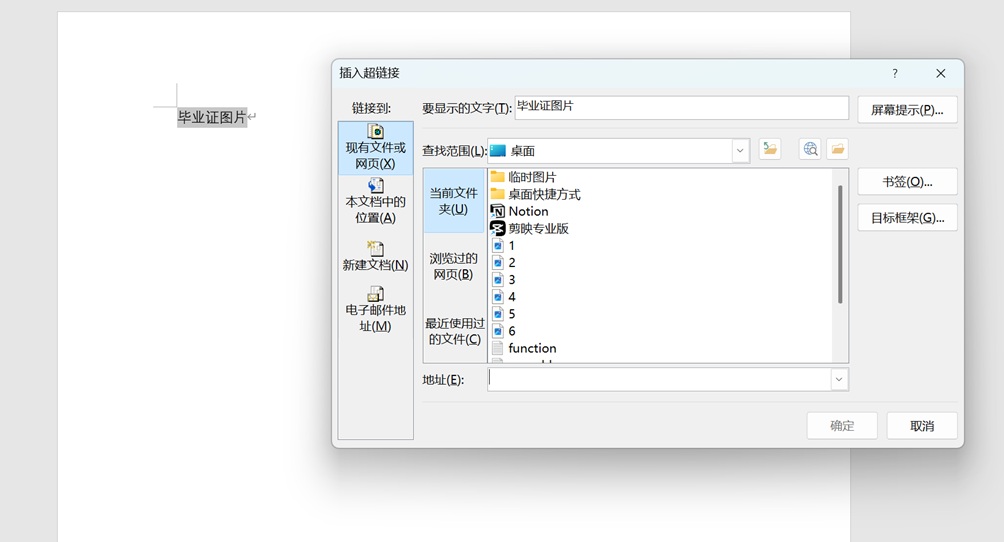Choose E-mail Address (电子邮件地址) link option
This screenshot has height=542, width=1004.
pos(375,310)
